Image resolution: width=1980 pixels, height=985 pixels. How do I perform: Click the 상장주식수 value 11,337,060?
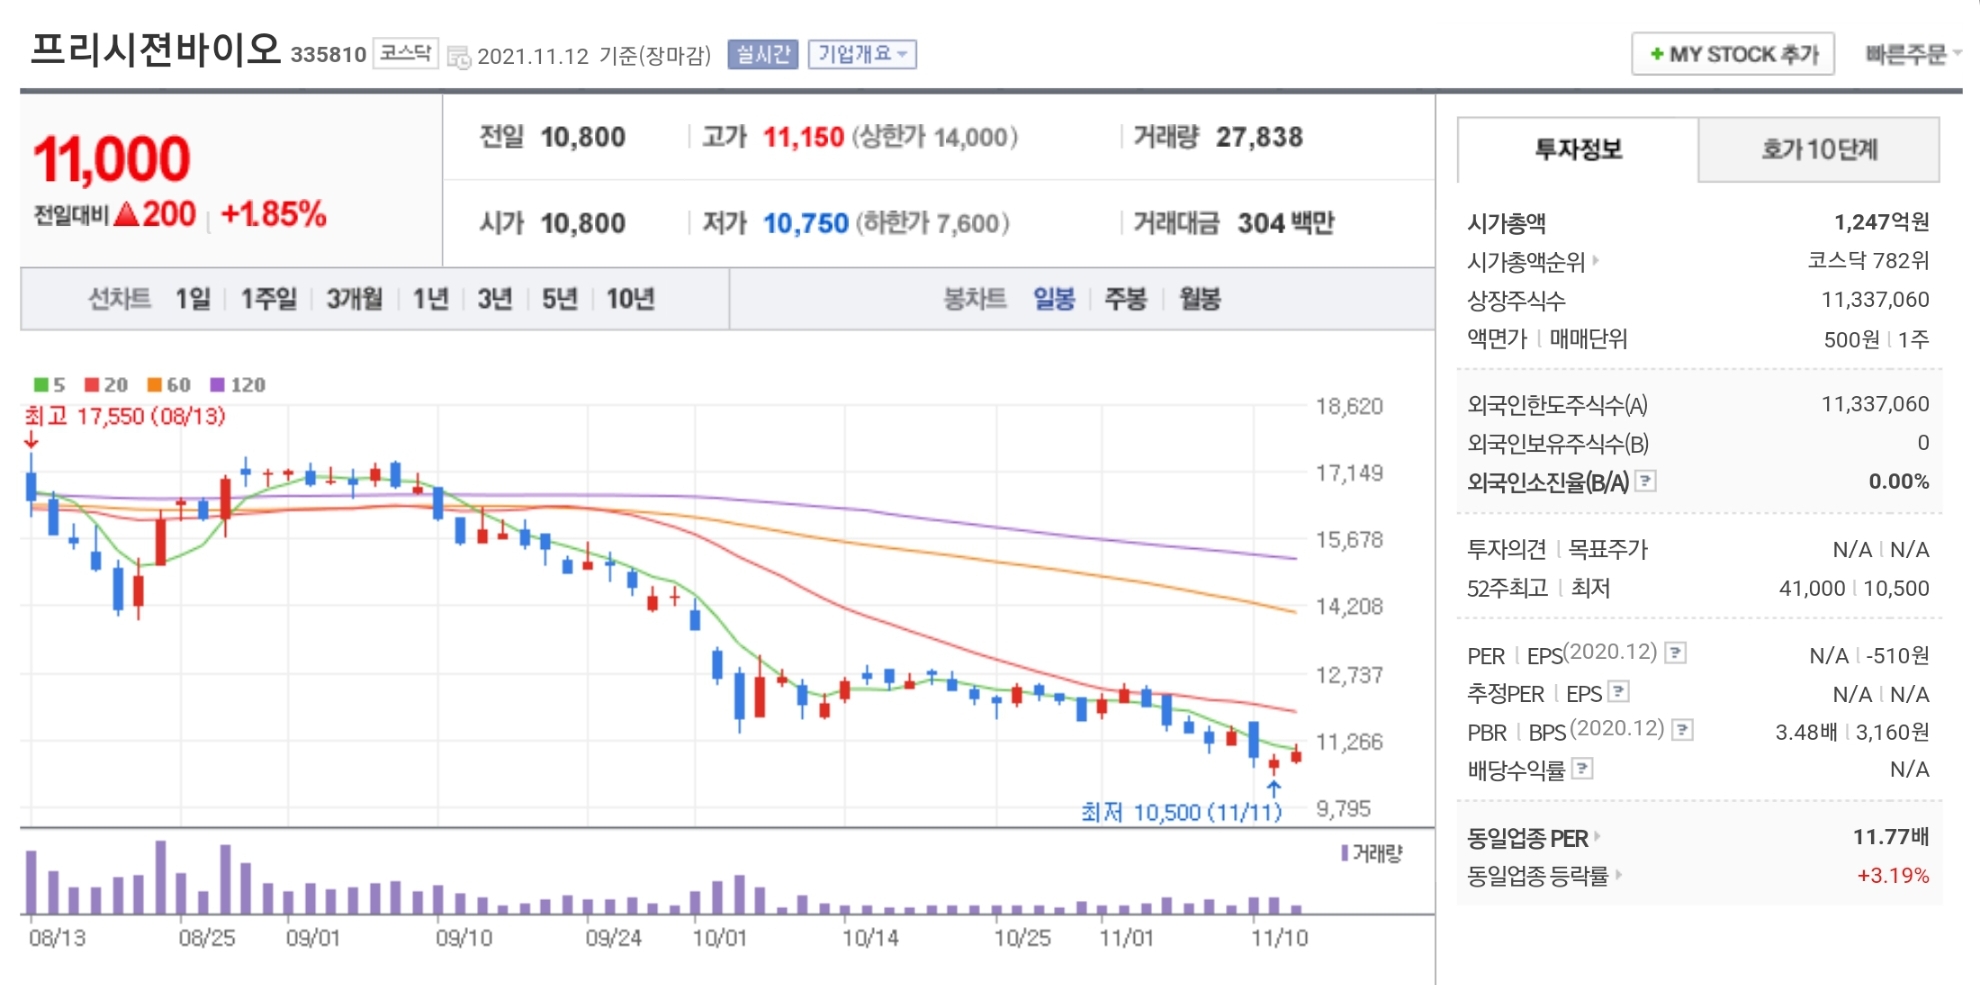pos(1875,299)
